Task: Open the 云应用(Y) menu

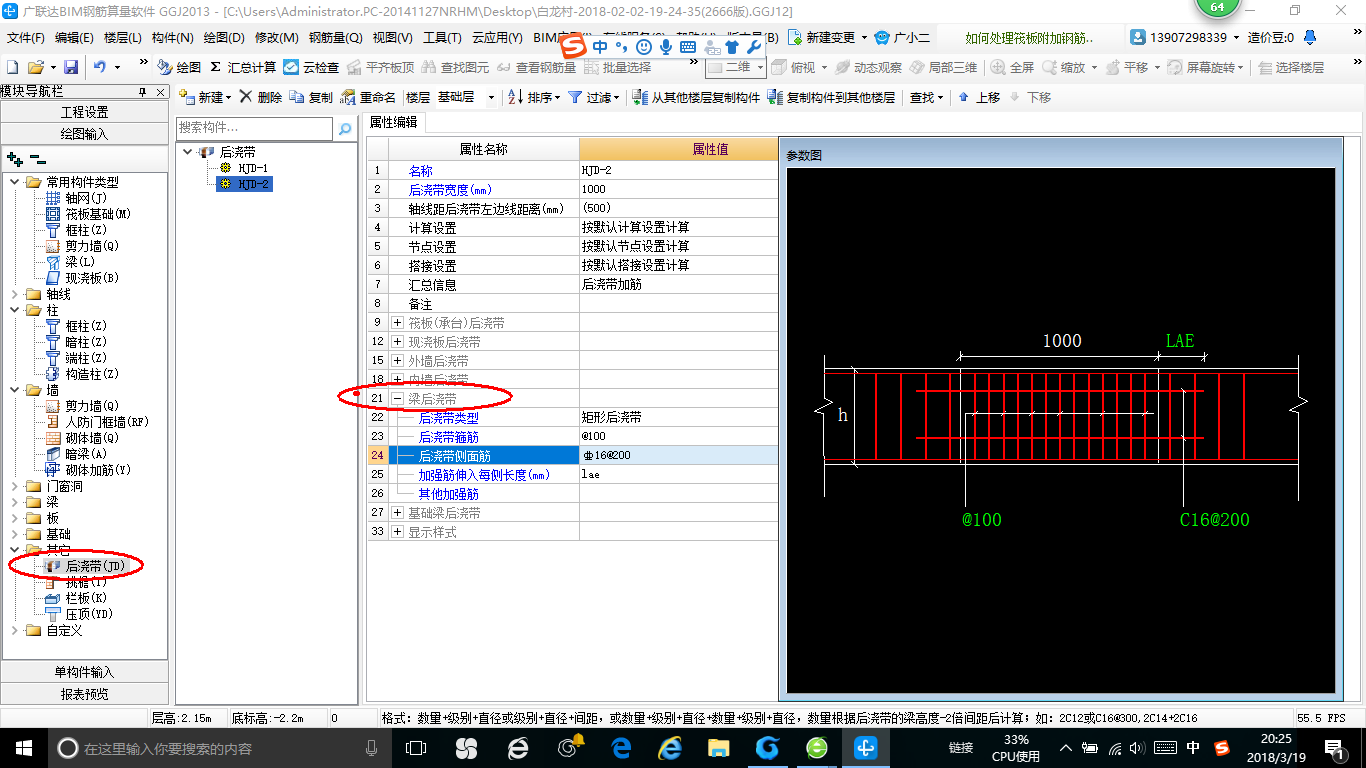Action: (x=497, y=37)
